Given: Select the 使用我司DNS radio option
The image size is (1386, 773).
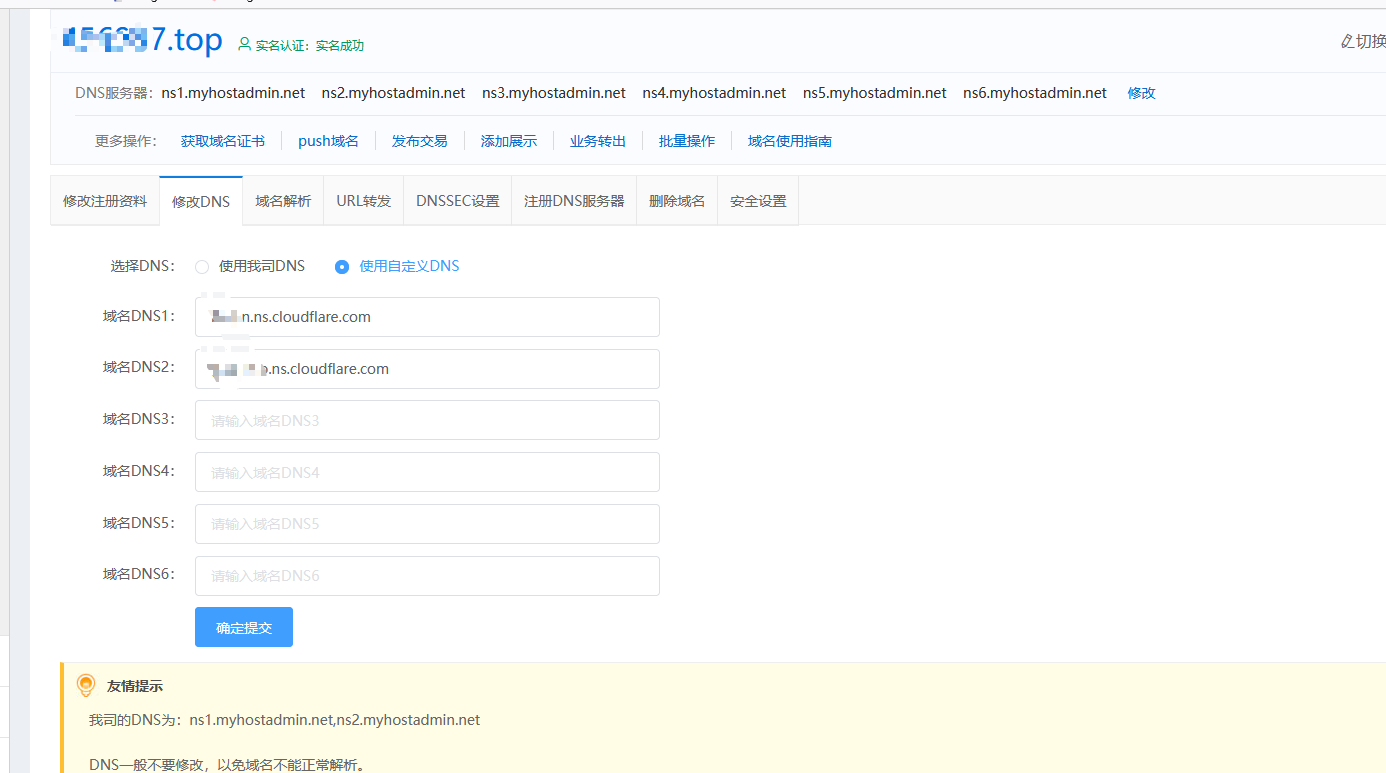Looking at the screenshot, I should [x=202, y=267].
